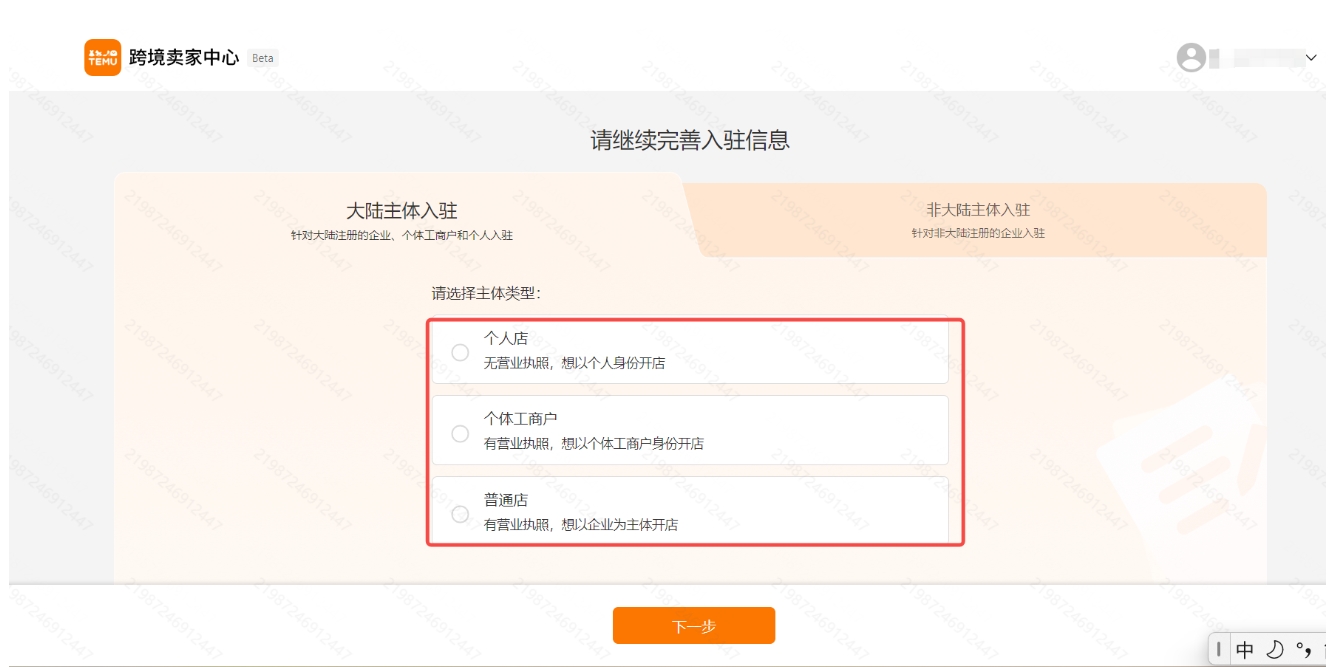This screenshot has height=667, width=1333.
Task: Switch to 大陆主体入驻 tab
Action: [402, 221]
